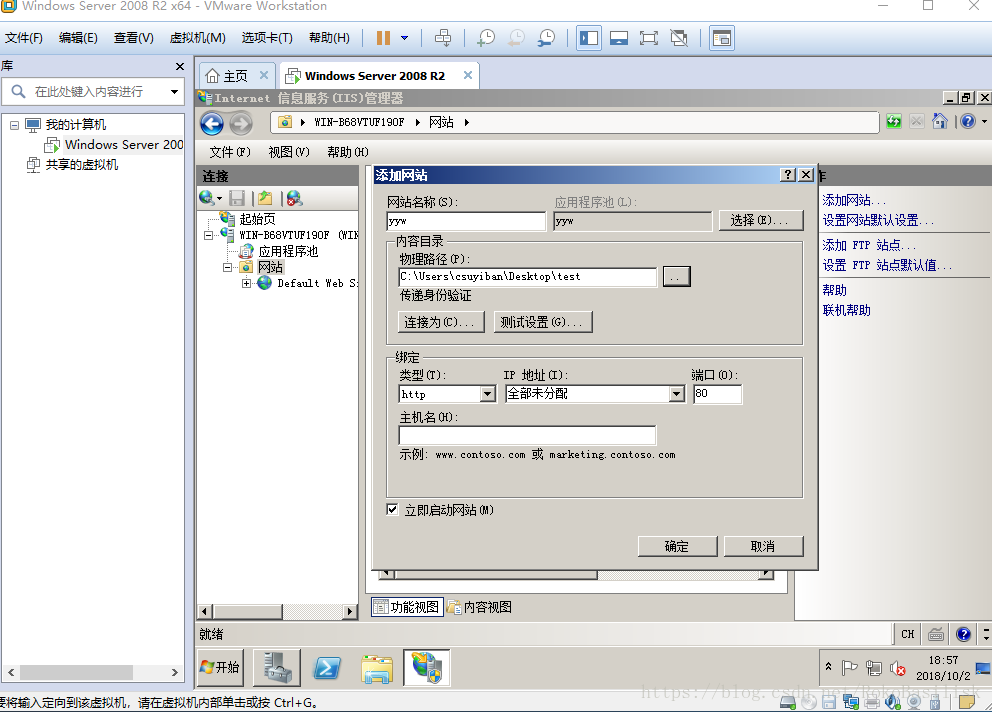Image resolution: width=992 pixels, height=712 pixels.
Task: Collapse the WIN-B68VTUF190F server node
Action: coord(208,235)
